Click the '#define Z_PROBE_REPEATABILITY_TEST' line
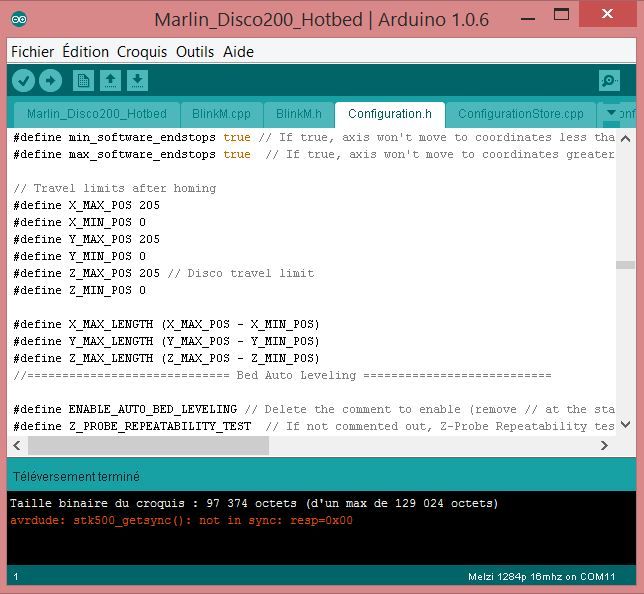644x594 pixels. click(x=314, y=426)
